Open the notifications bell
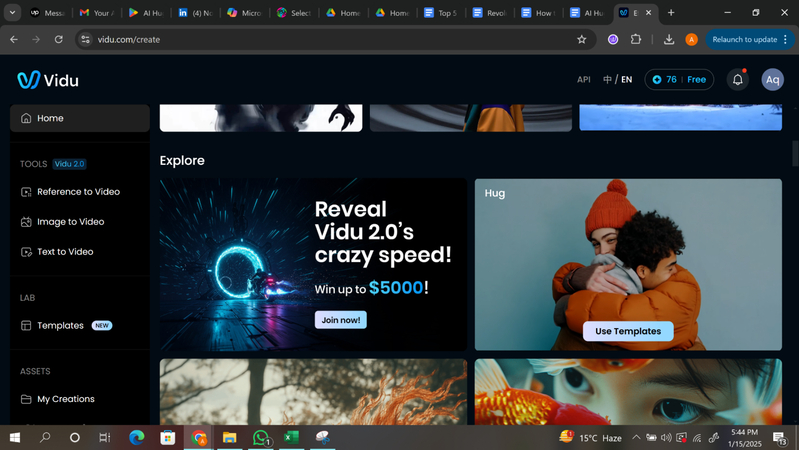 click(737, 80)
